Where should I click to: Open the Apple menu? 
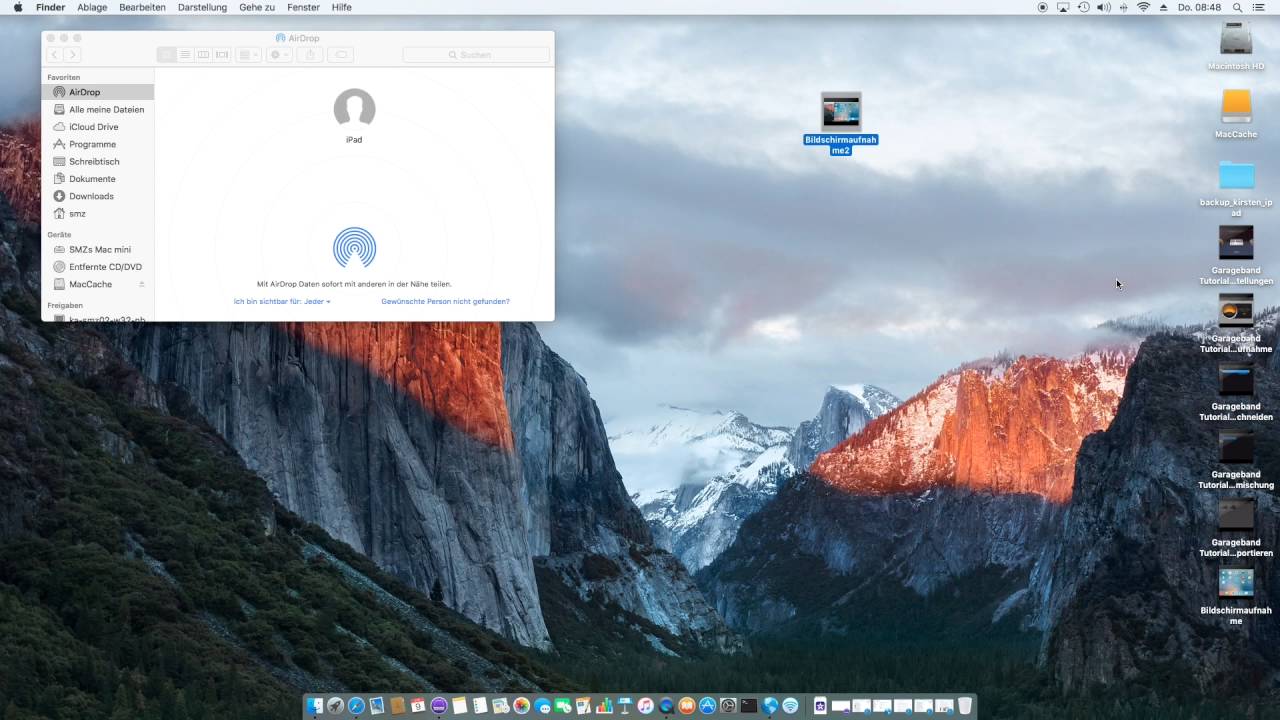coord(18,7)
